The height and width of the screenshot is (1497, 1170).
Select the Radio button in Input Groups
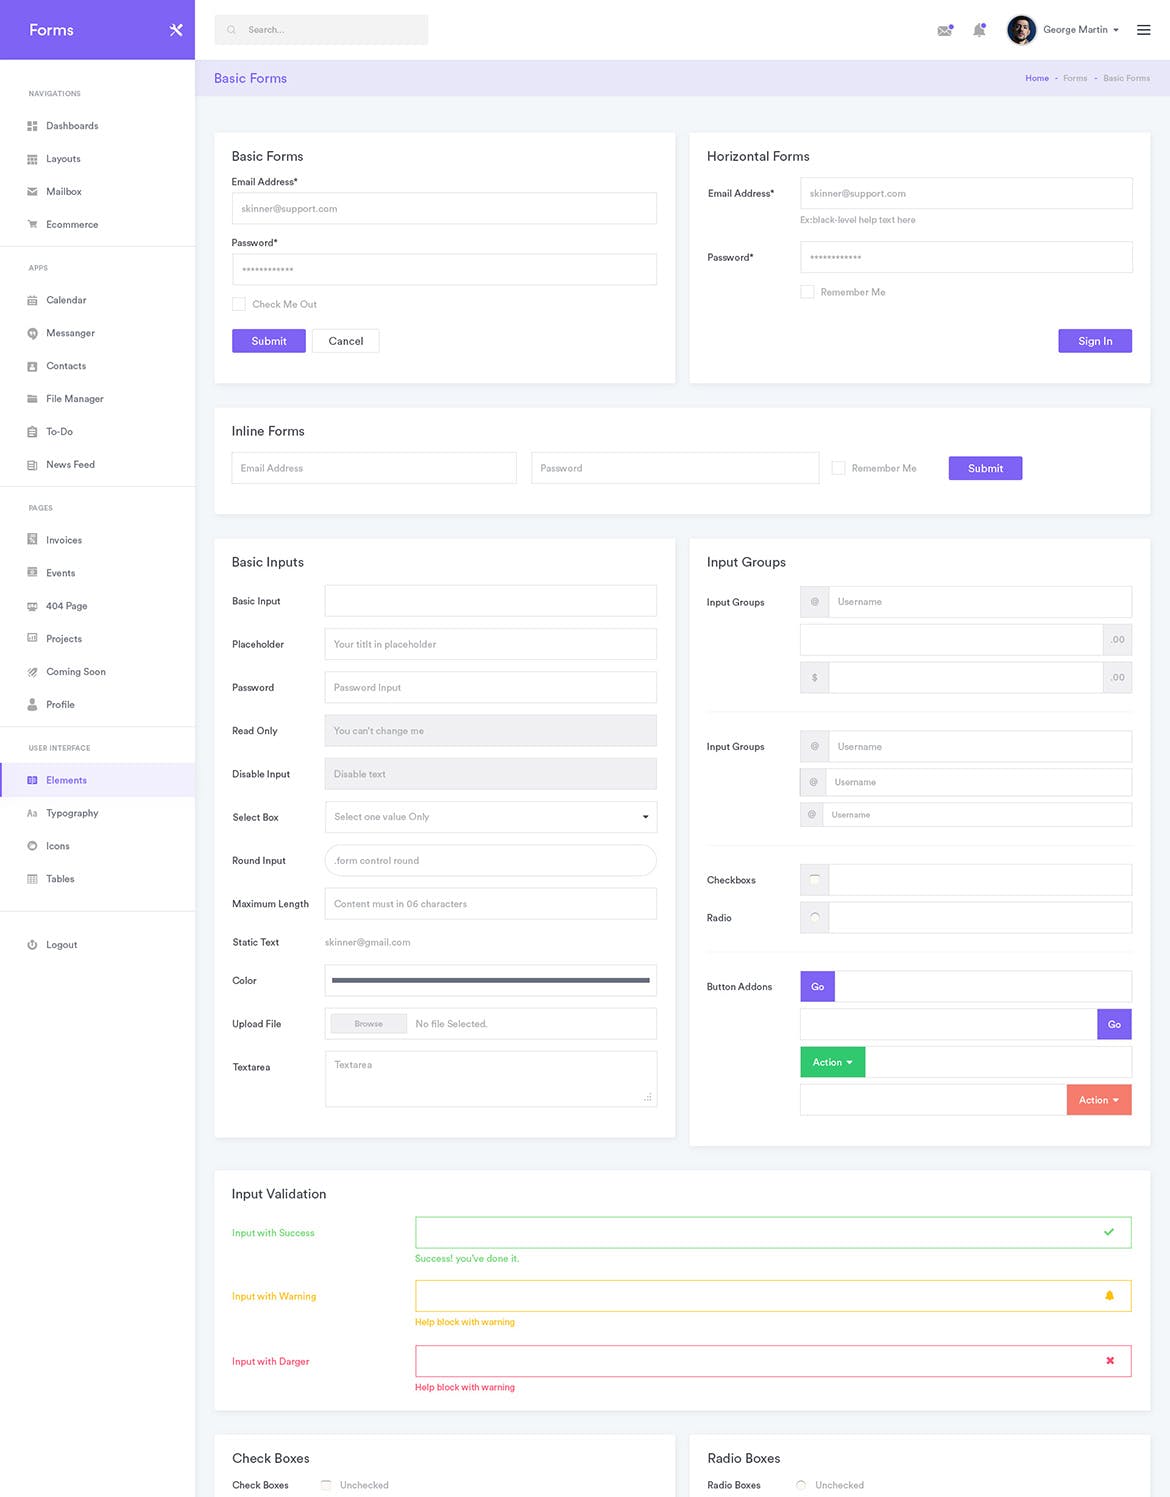(814, 917)
